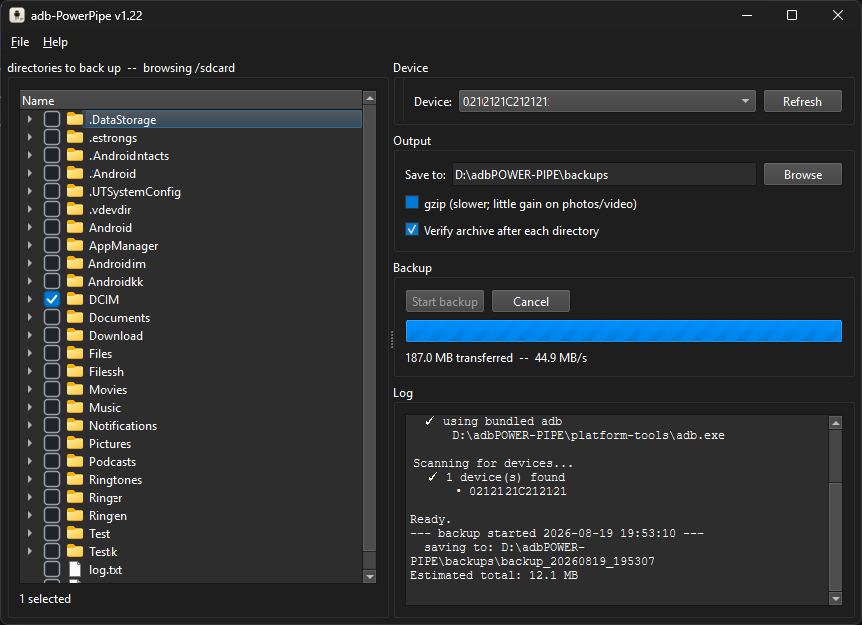Click the Download folder icon

pyautogui.click(x=75, y=335)
